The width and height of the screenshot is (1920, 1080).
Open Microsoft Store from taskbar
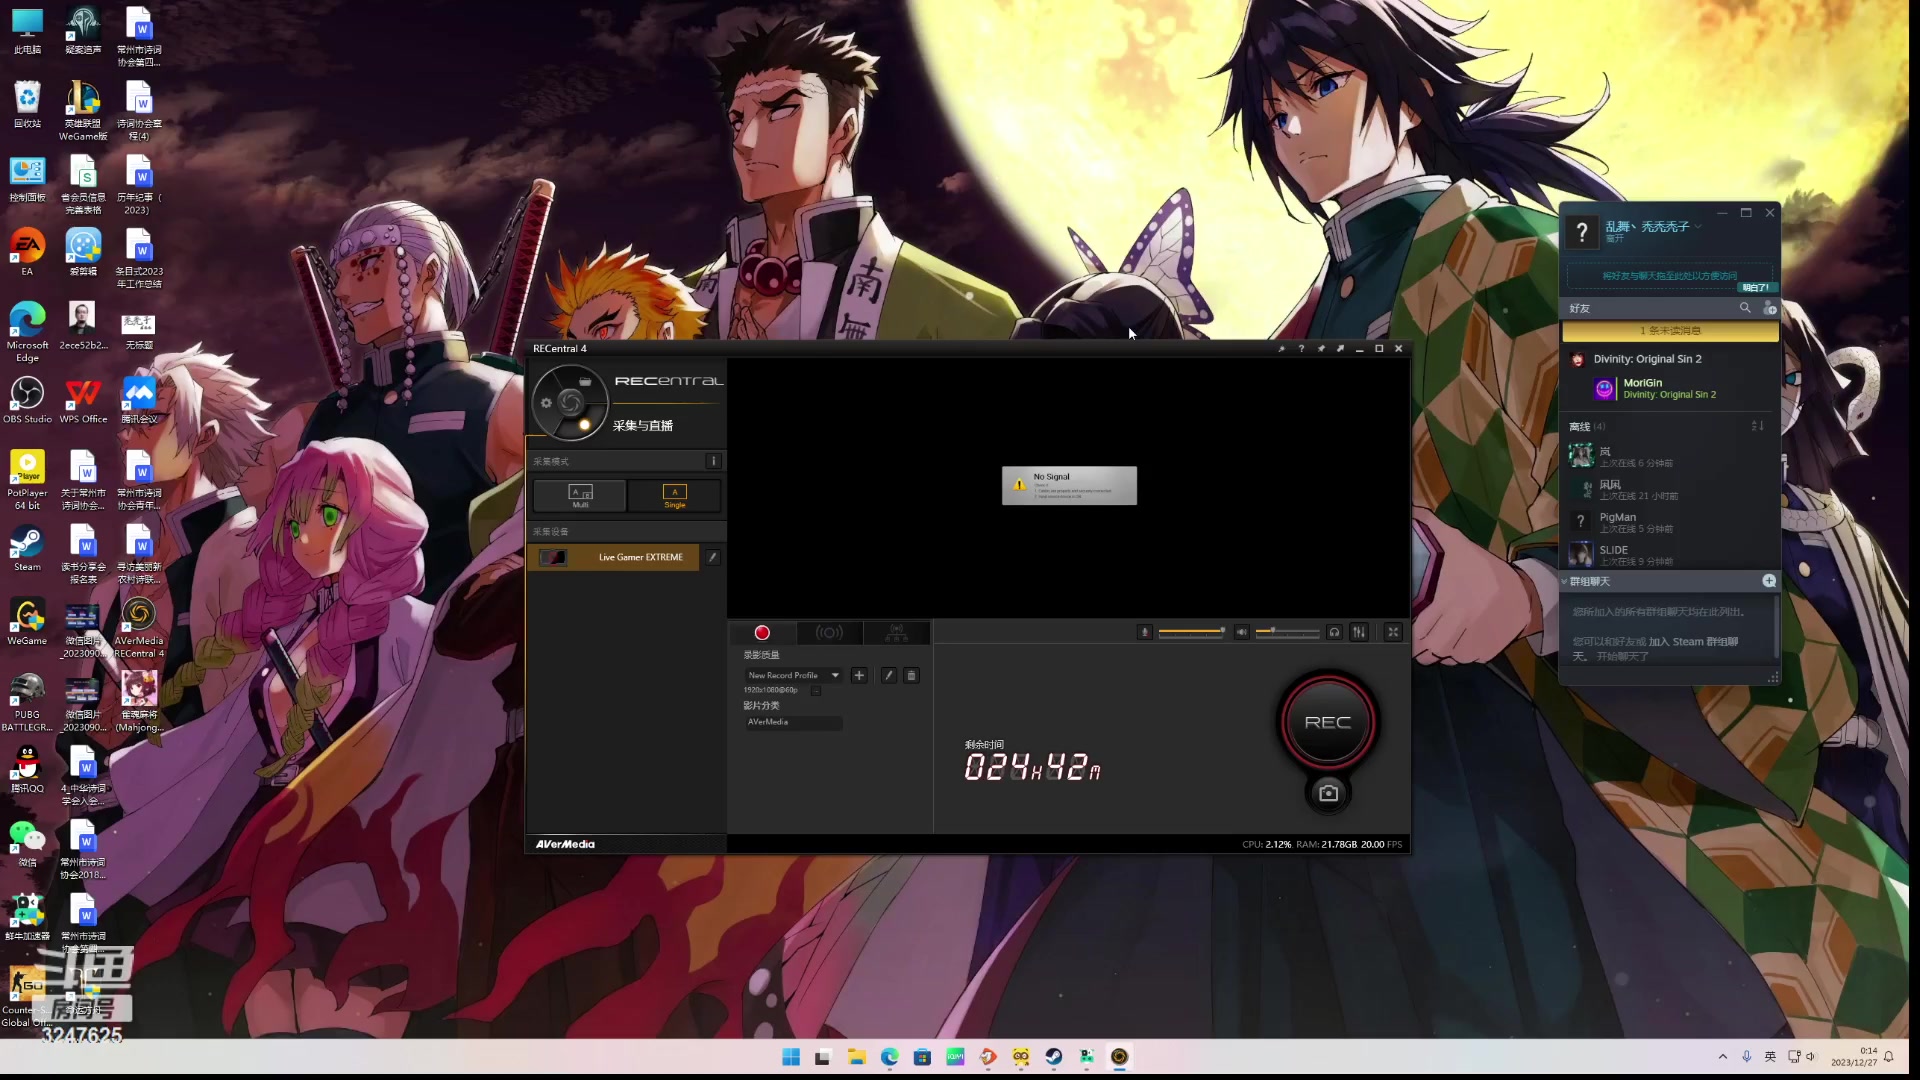[922, 1057]
